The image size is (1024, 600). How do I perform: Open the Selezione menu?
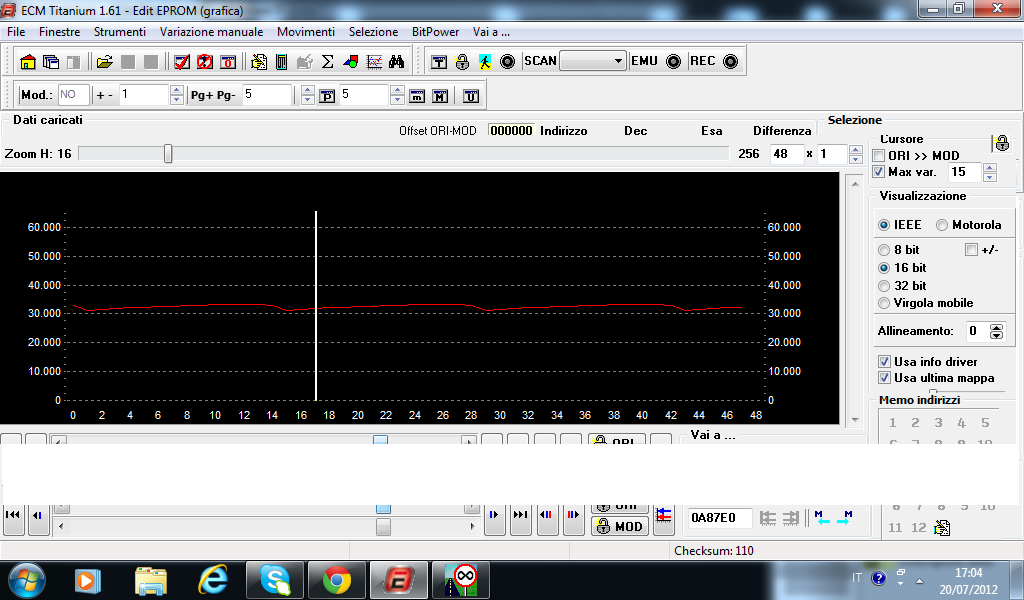pos(373,32)
